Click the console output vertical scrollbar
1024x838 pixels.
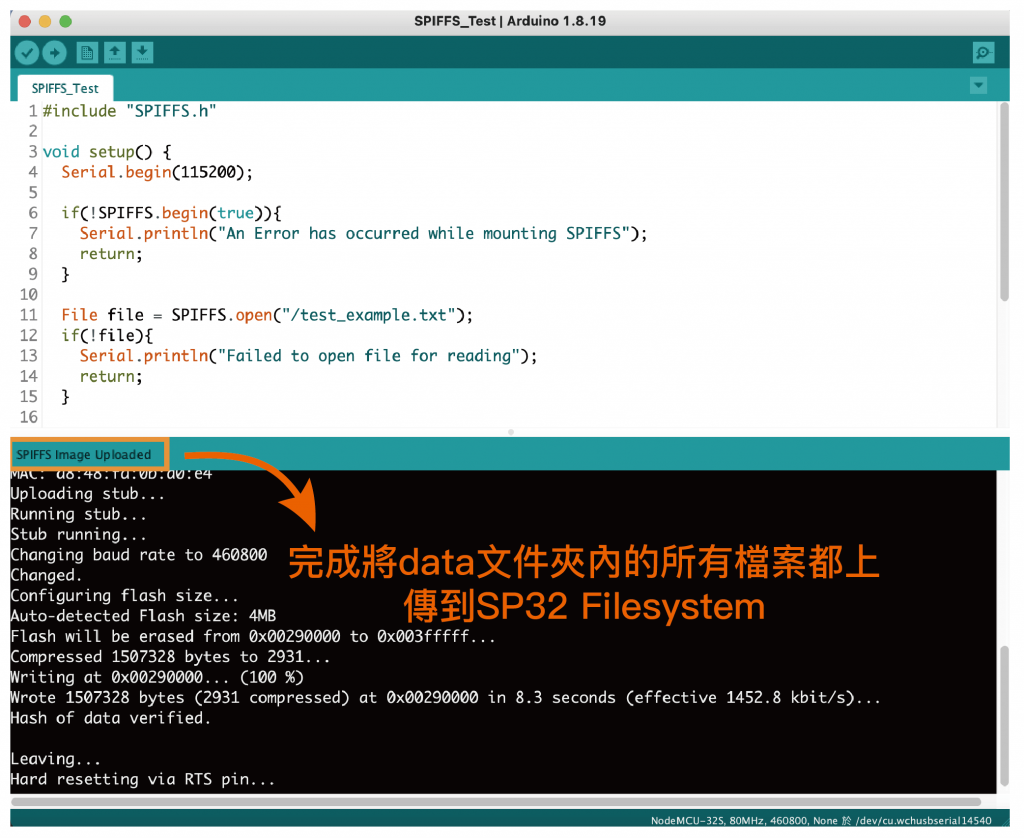[x=1004, y=716]
